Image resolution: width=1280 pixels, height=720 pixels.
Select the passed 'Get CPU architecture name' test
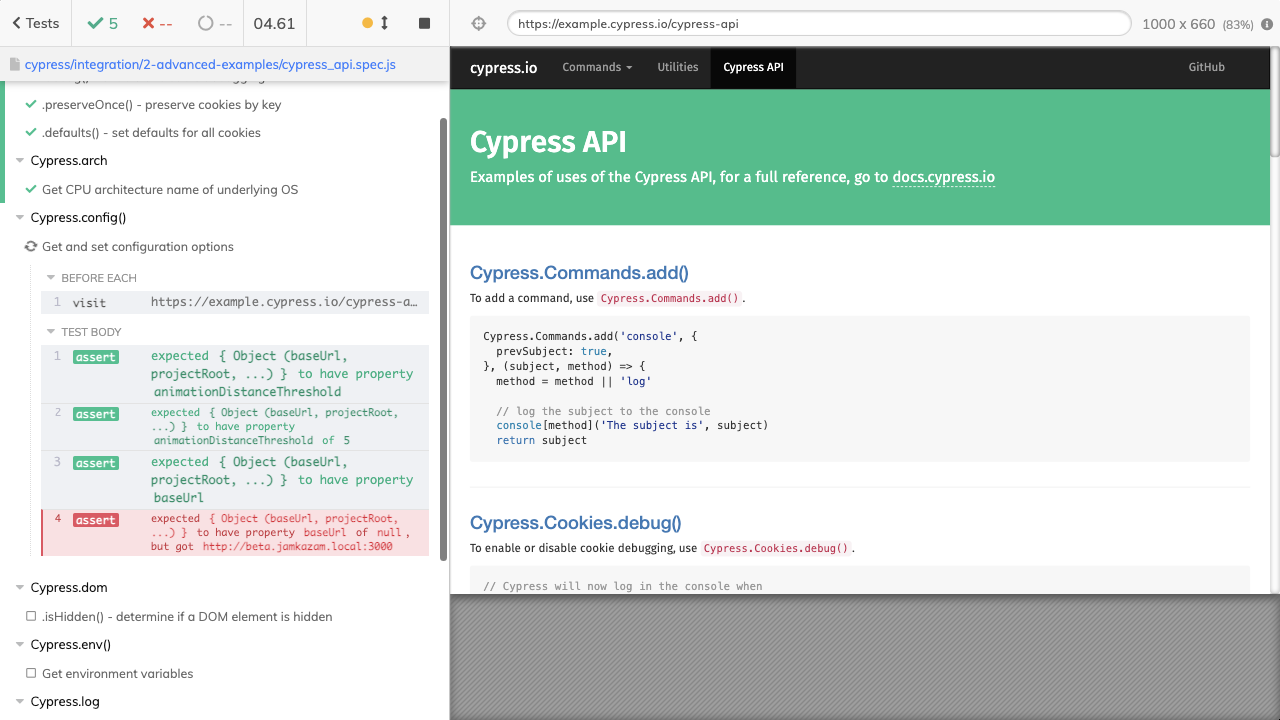169,190
